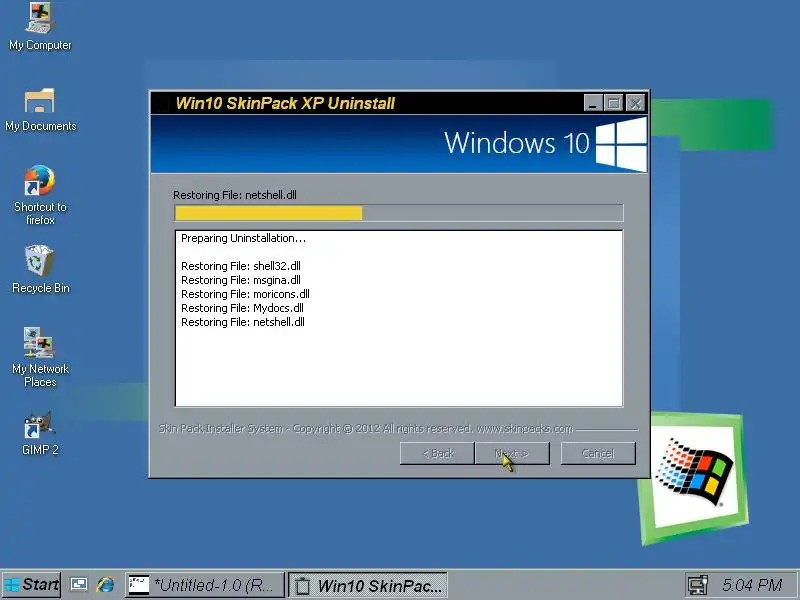The image size is (800, 600).
Task: Activate the Win10 SkinPac... taskbar button
Action: (x=368, y=585)
